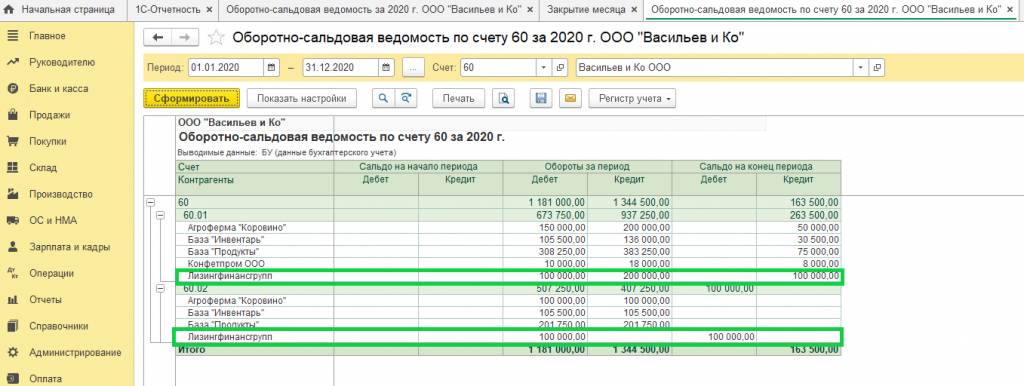Click the start date field 01.01.2020
Viewport: 1024px width, 386px height.
[226, 67]
